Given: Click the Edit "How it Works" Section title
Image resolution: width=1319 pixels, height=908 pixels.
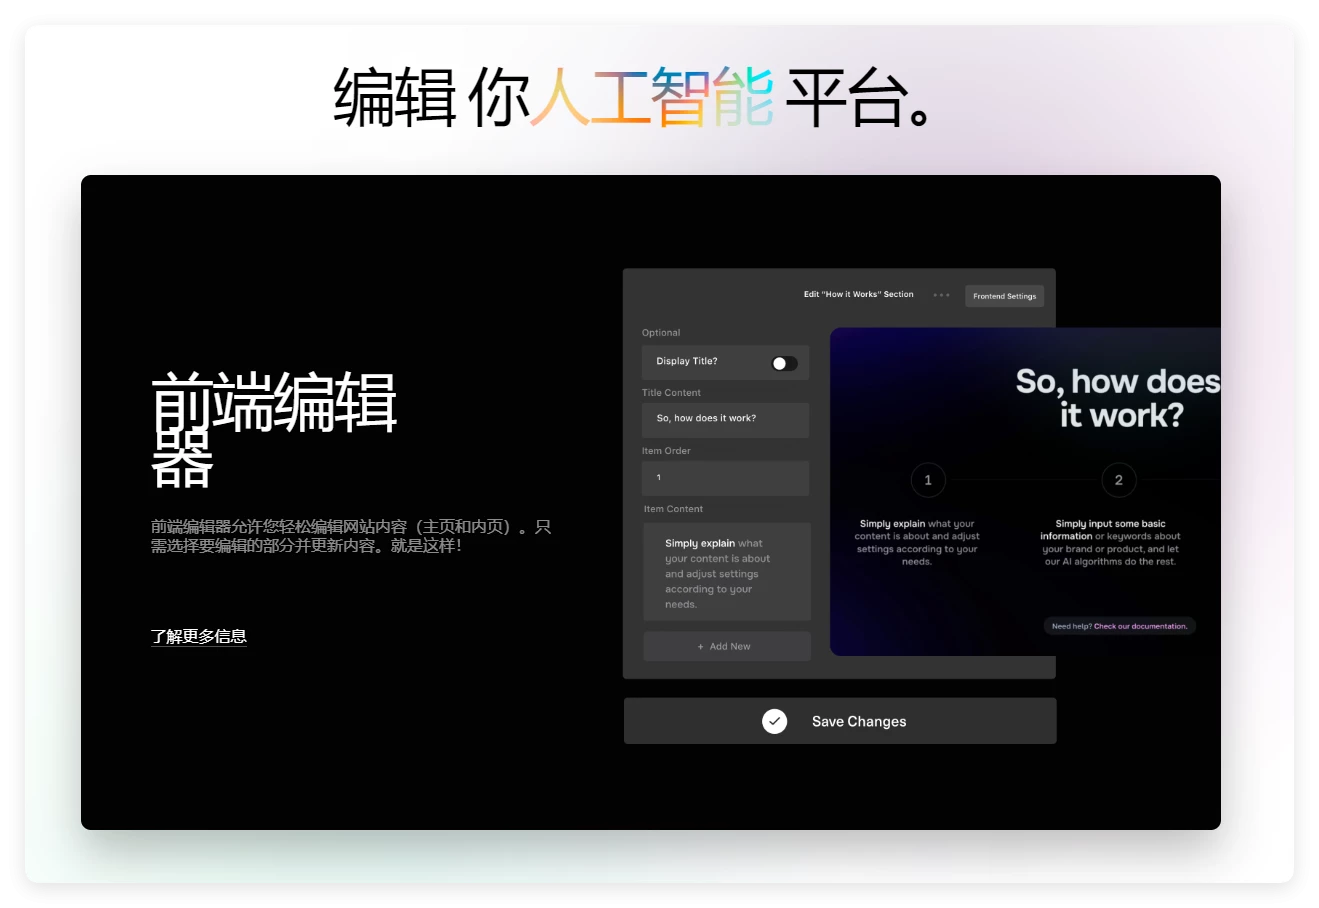Looking at the screenshot, I should click(x=858, y=295).
